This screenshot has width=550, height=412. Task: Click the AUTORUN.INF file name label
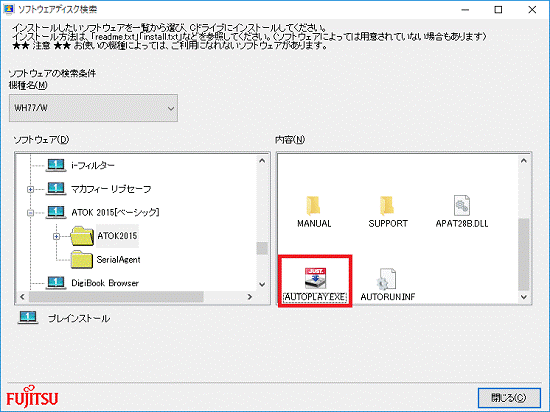pos(388,297)
